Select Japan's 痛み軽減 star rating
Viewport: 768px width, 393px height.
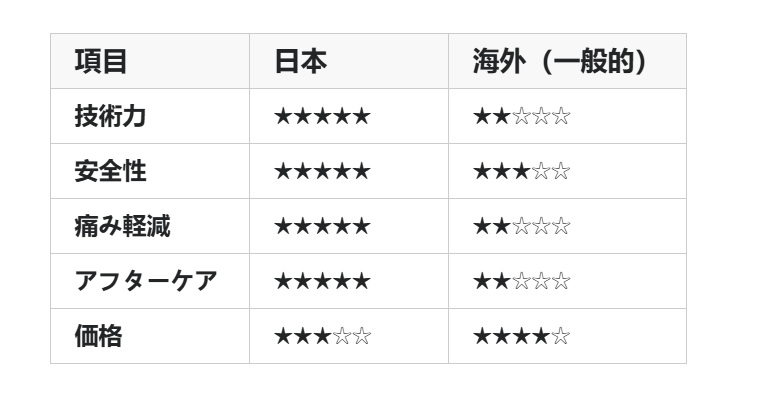(x=322, y=226)
